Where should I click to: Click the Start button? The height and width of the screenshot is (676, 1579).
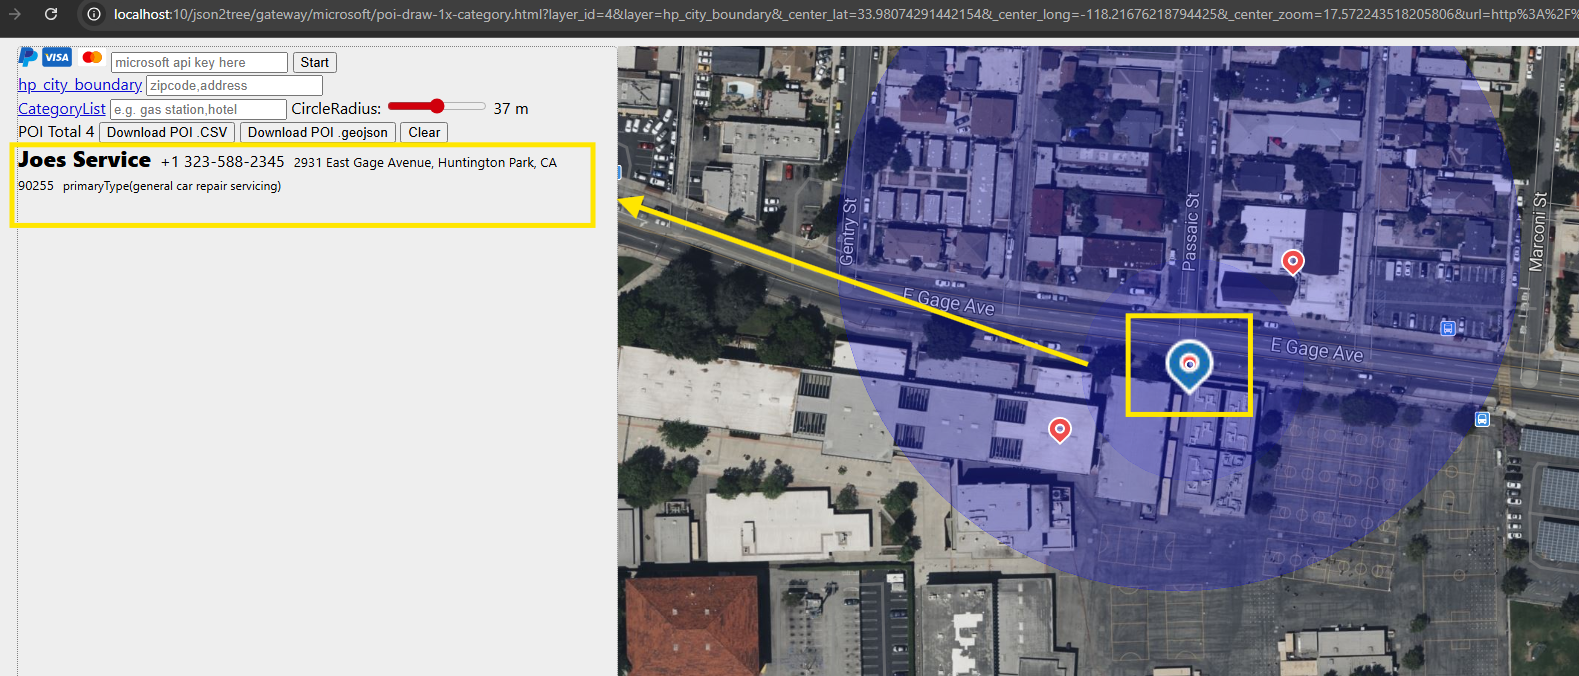314,62
